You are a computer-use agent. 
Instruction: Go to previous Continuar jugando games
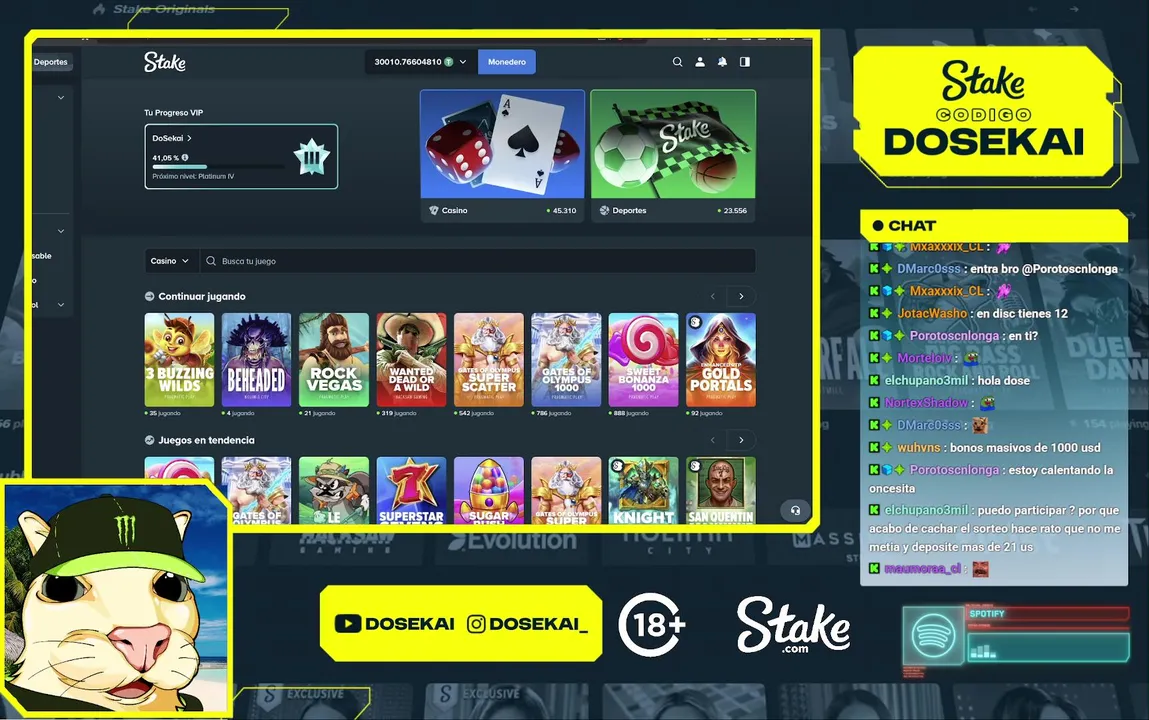(x=713, y=297)
